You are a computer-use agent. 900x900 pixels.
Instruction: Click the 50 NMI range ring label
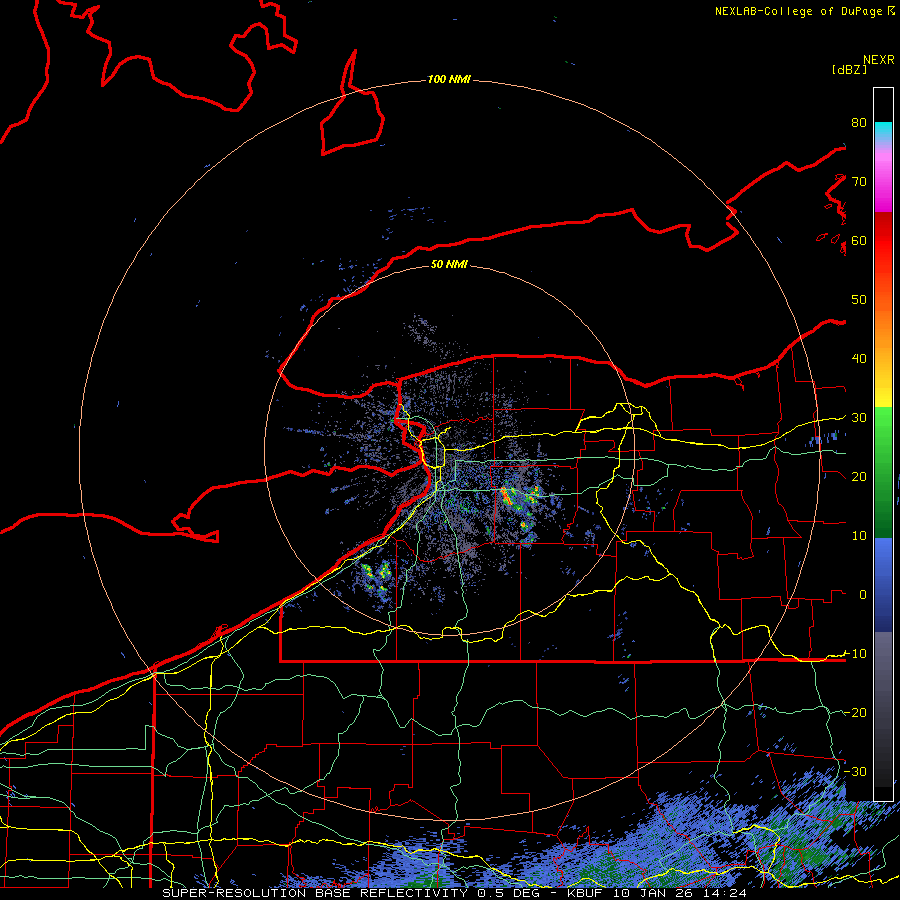pos(449,264)
